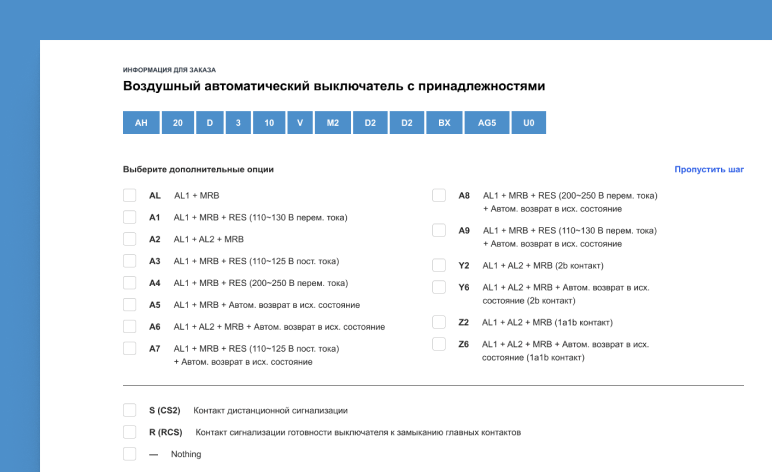
Task: Select the 20 code segment
Action: coord(177,123)
